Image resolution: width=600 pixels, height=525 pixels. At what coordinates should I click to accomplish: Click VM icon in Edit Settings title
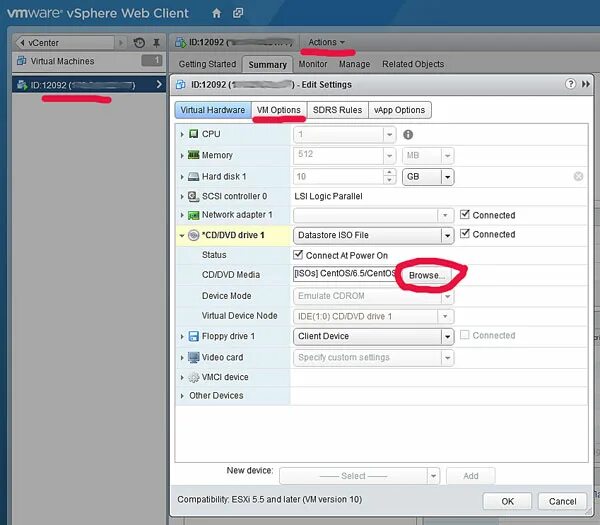[180, 85]
